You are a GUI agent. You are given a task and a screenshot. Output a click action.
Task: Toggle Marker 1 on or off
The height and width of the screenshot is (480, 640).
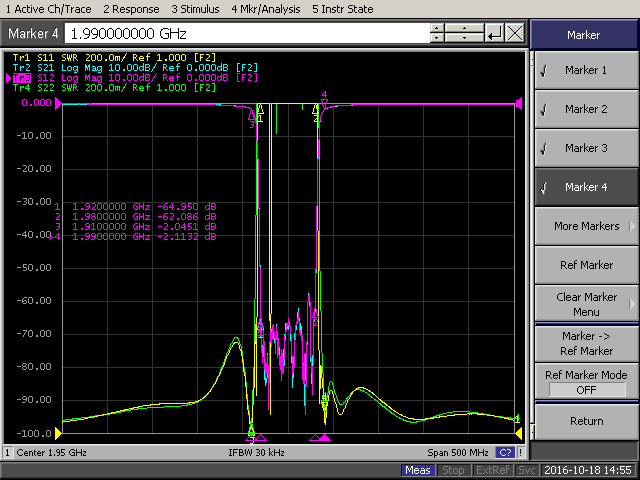click(x=585, y=70)
